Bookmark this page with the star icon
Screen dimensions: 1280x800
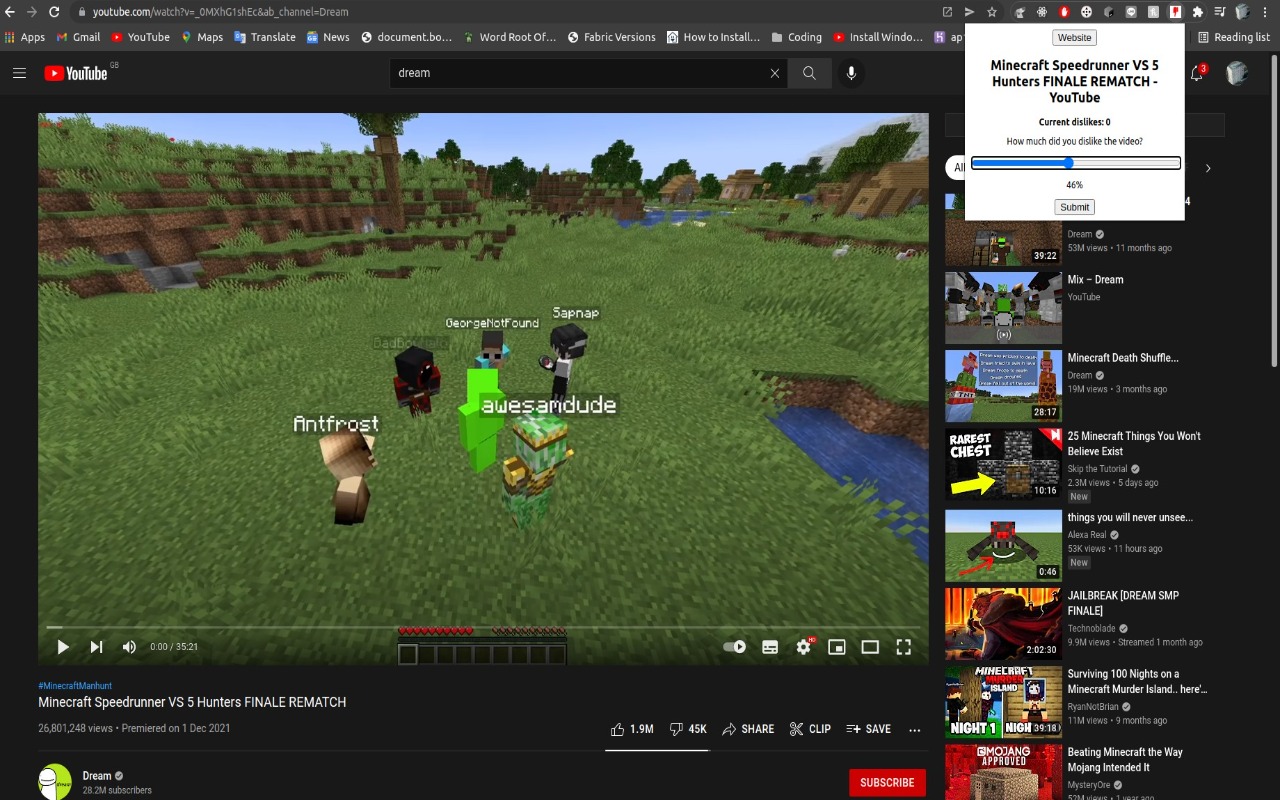pyautogui.click(x=992, y=12)
